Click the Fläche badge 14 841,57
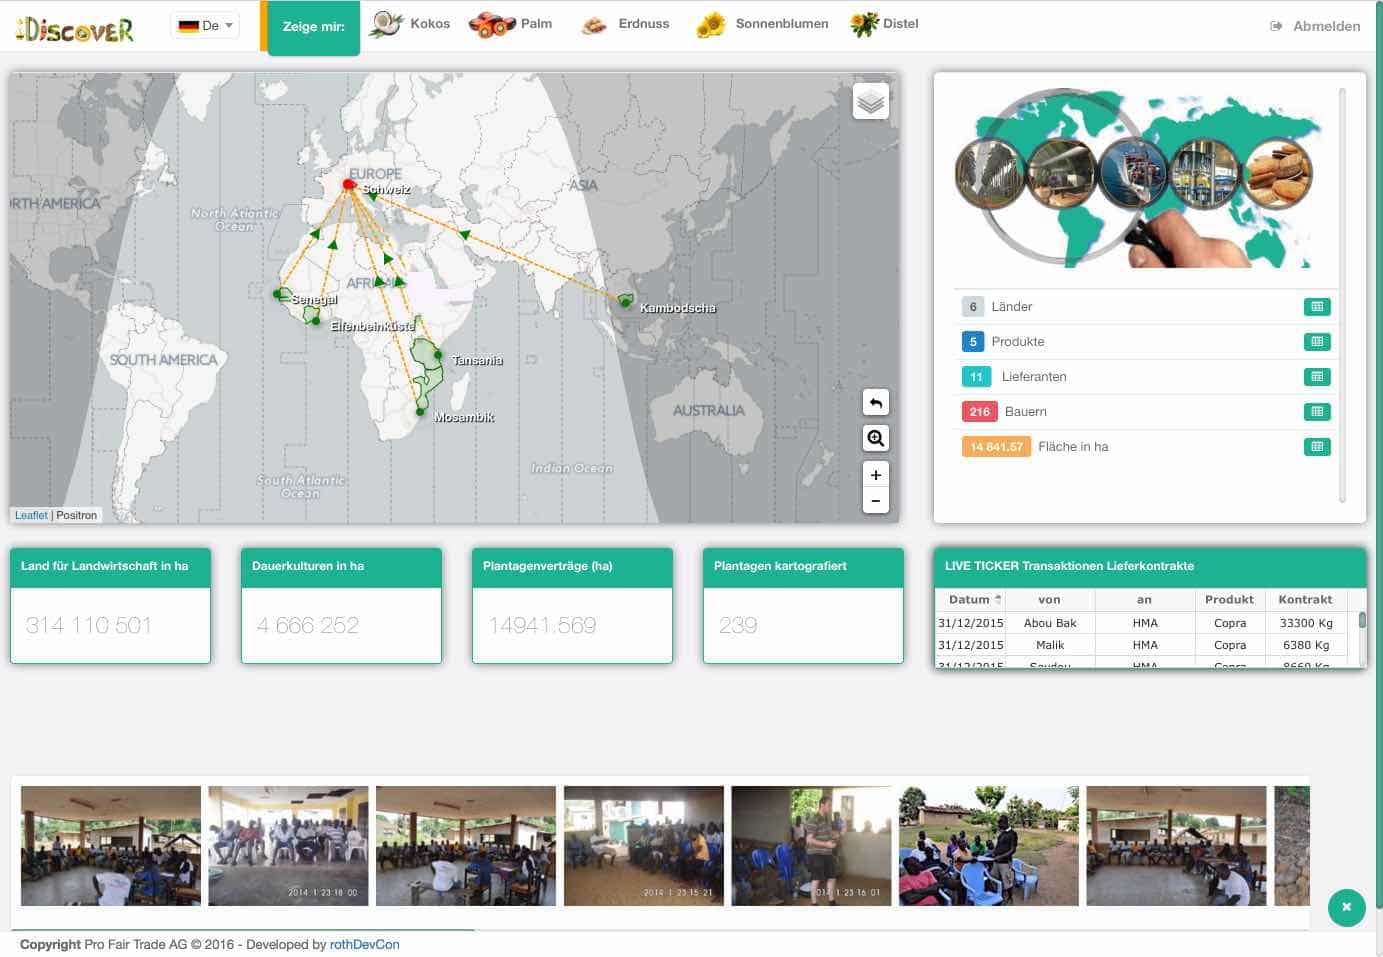The image size is (1383, 957). [x=997, y=447]
